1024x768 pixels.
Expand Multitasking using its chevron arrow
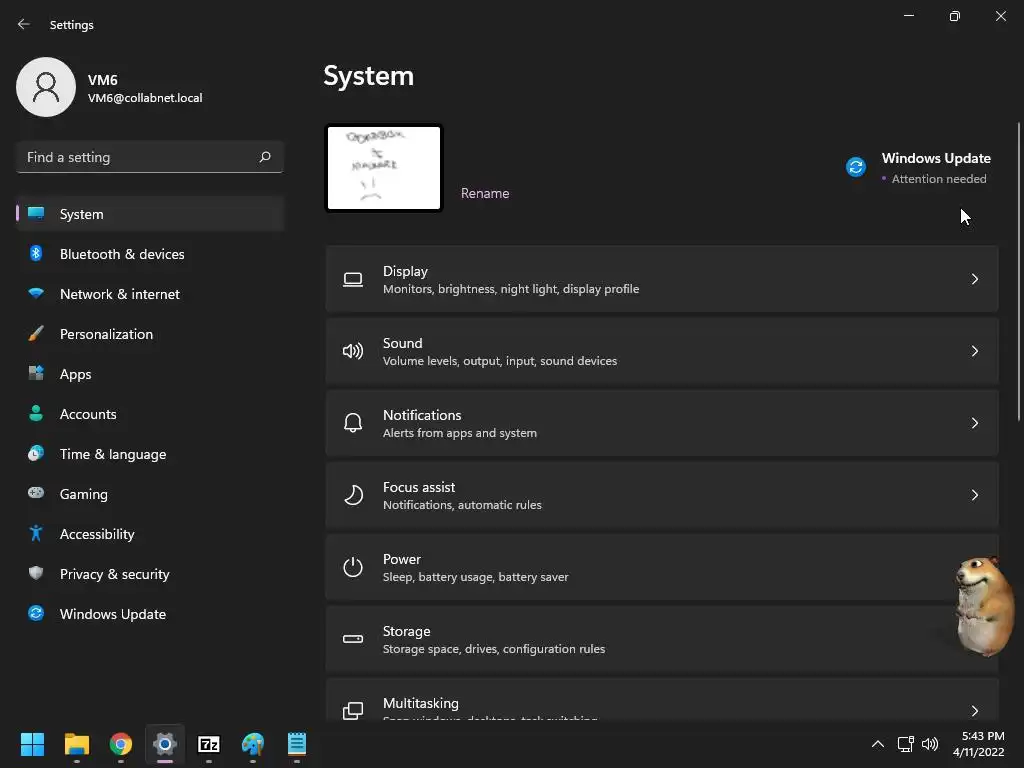[x=974, y=711]
